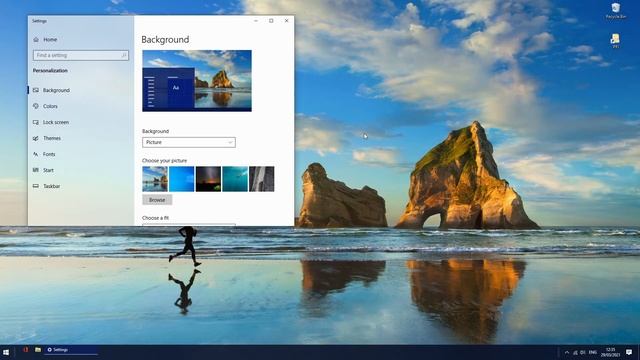Click the volume icon in system tray
The height and width of the screenshot is (360, 640).
[583, 352]
